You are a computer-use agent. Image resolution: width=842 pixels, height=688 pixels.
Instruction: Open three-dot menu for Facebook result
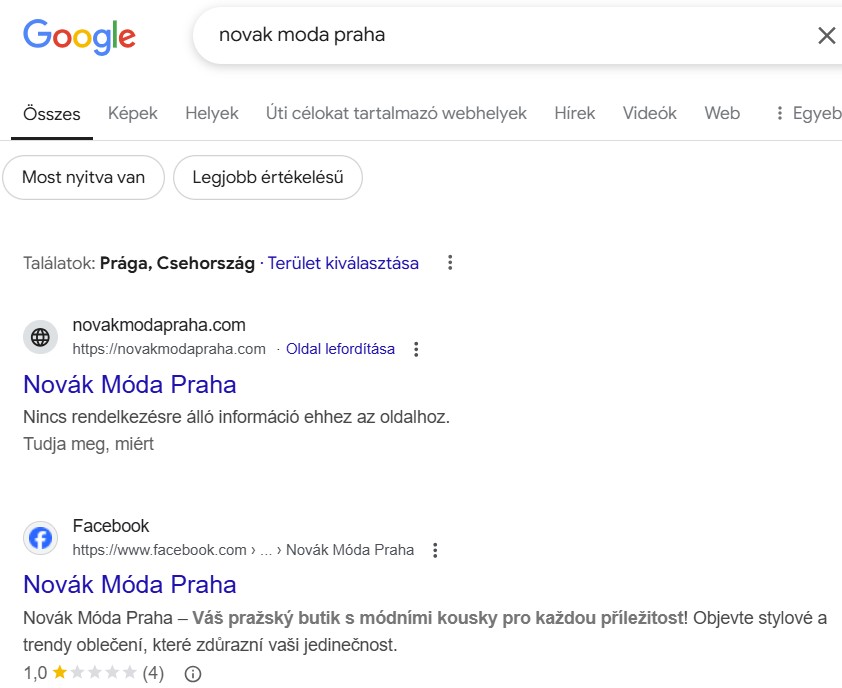click(x=435, y=550)
